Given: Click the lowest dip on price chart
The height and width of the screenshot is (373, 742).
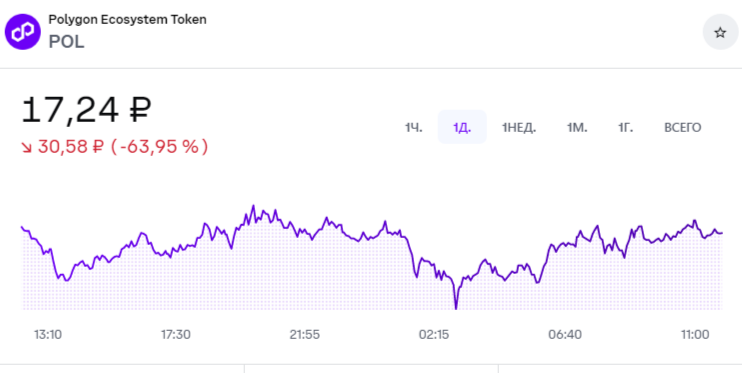Looking at the screenshot, I should [x=456, y=308].
